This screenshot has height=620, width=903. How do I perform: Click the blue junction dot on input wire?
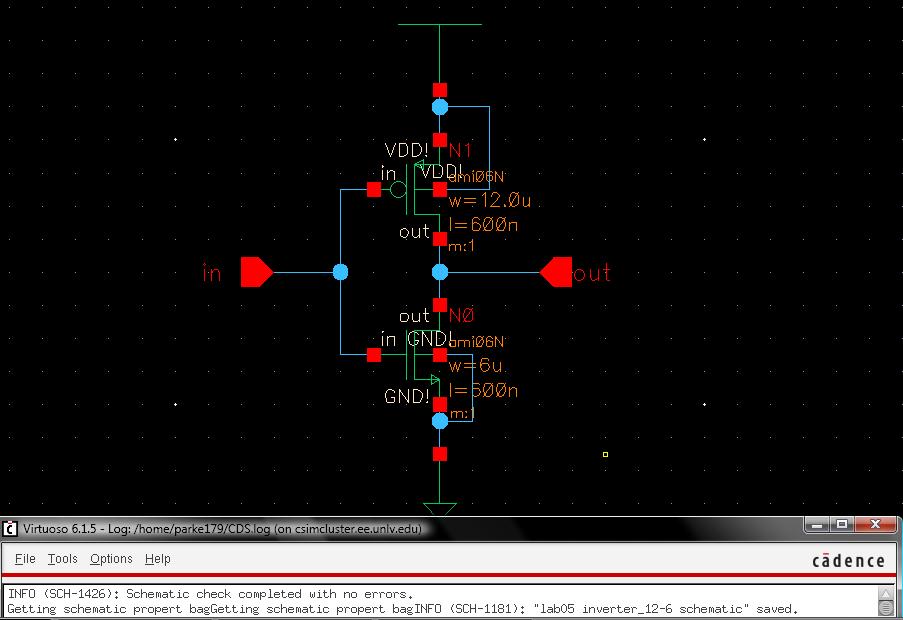click(340, 272)
